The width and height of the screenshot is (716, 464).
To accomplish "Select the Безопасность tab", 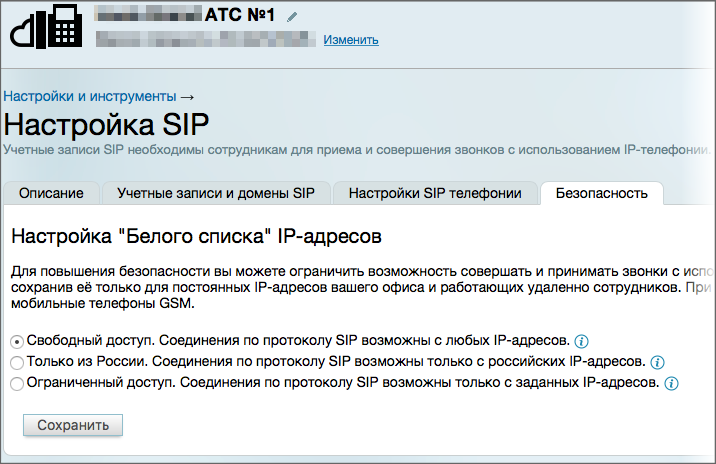I will 602,193.
